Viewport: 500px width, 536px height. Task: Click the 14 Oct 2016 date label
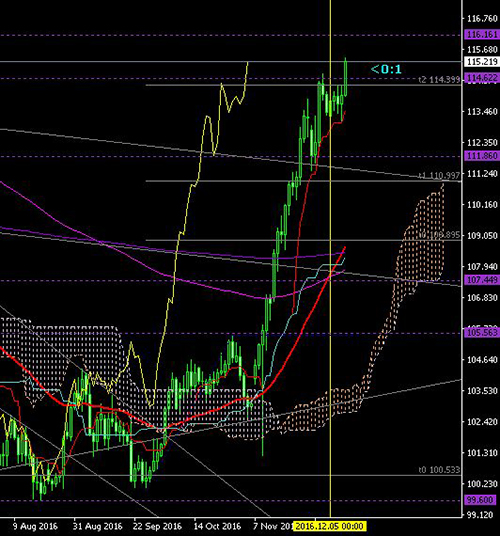pos(217,526)
